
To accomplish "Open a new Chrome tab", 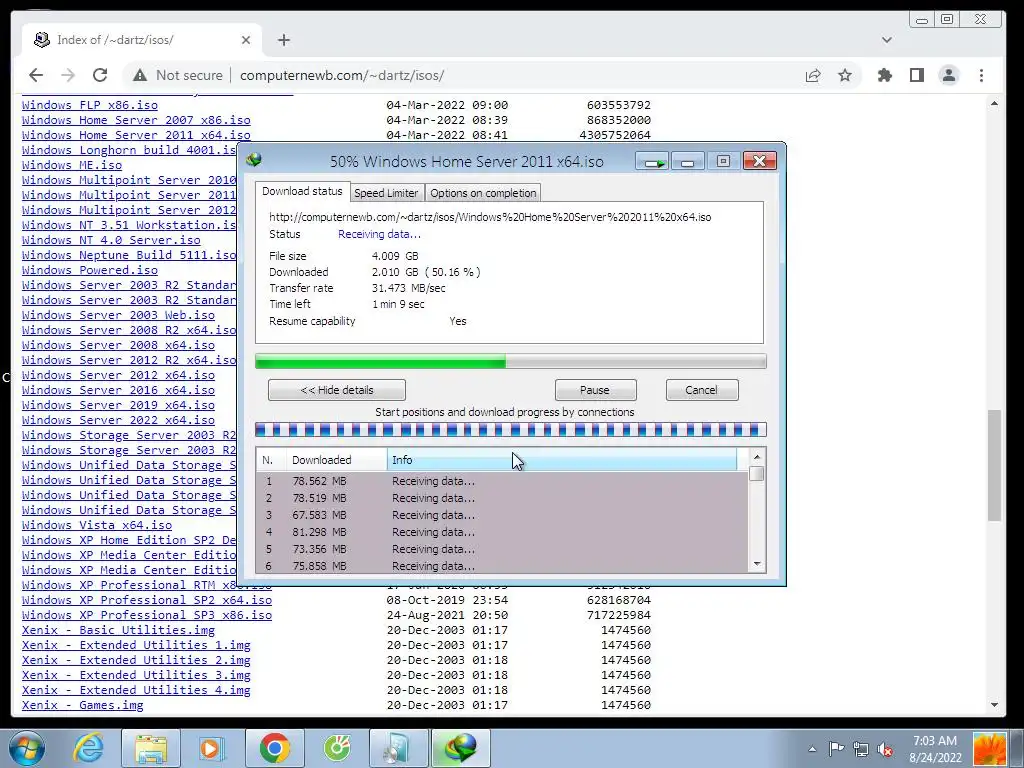I will tap(283, 40).
